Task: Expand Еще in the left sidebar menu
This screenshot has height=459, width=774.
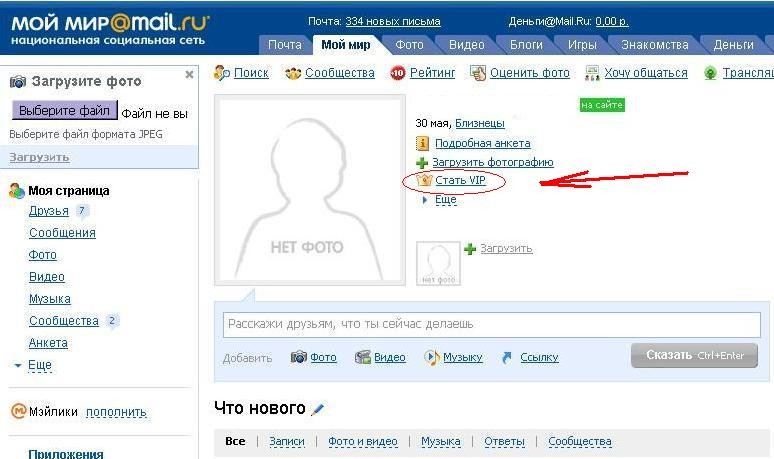Action: click(x=39, y=365)
